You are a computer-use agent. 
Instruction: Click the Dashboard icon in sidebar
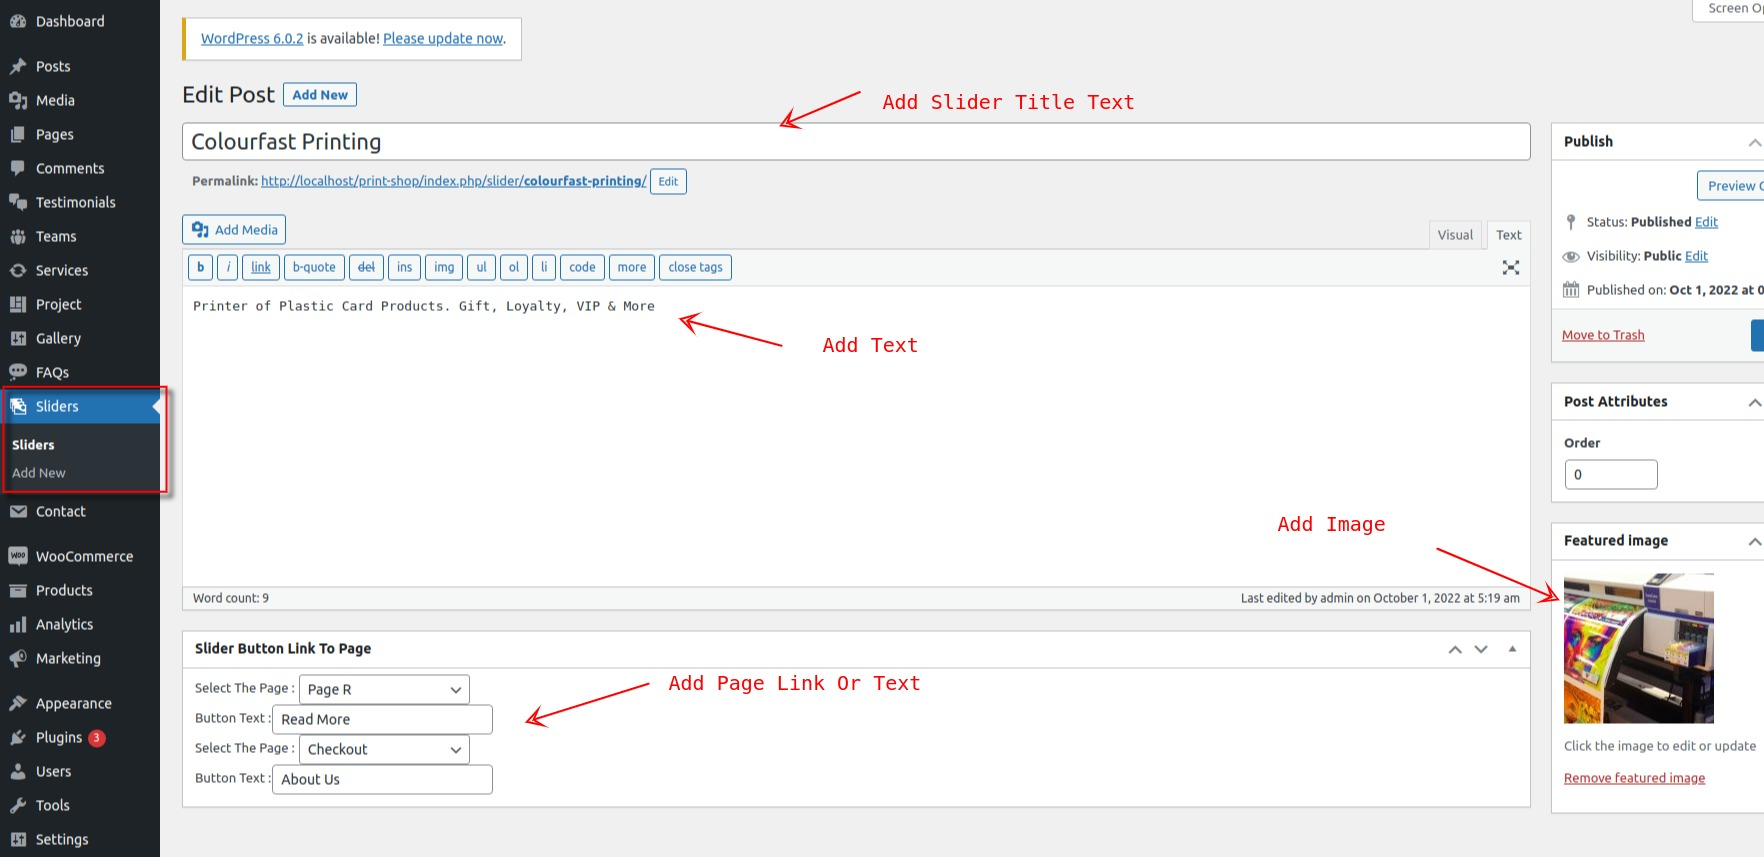click(18, 21)
